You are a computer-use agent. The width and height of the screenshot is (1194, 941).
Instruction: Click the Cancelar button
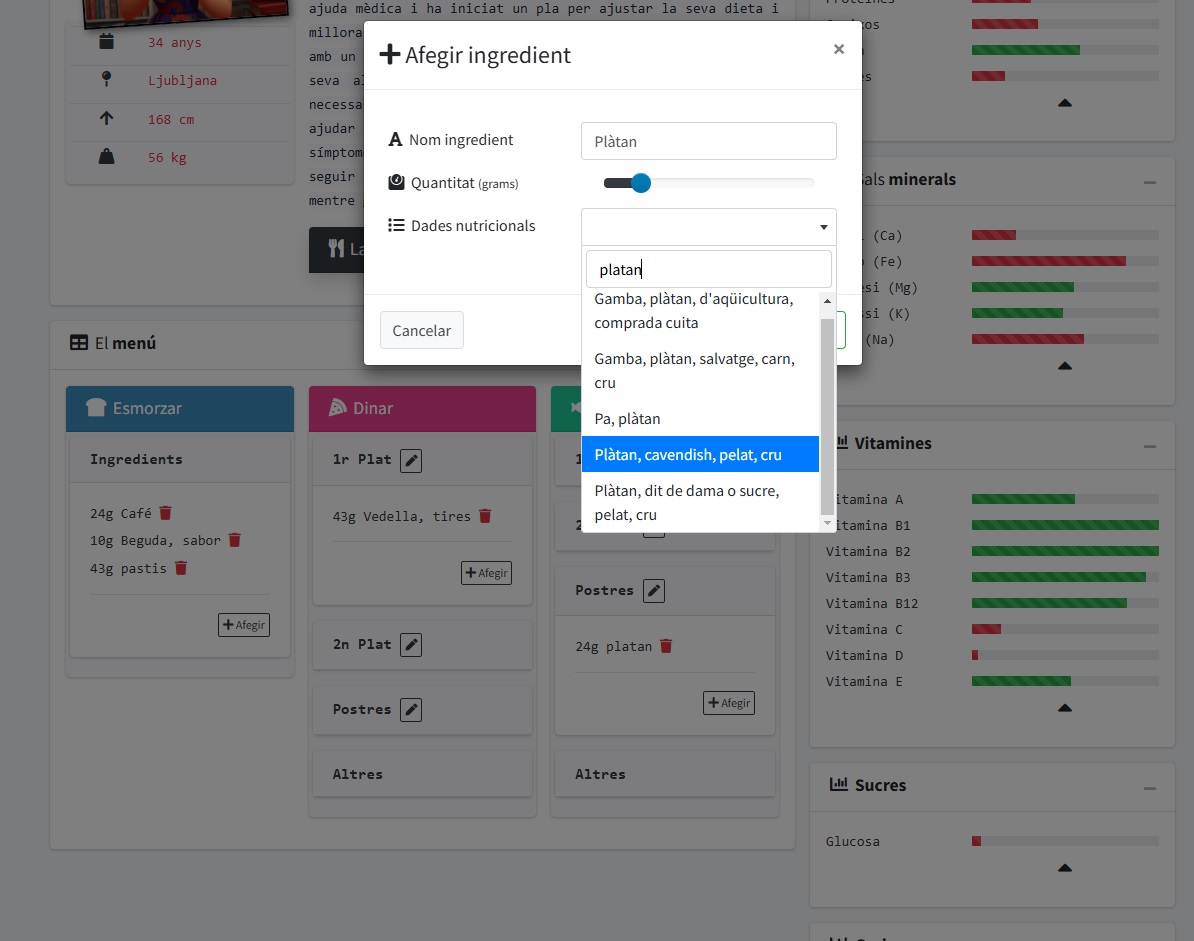421,330
